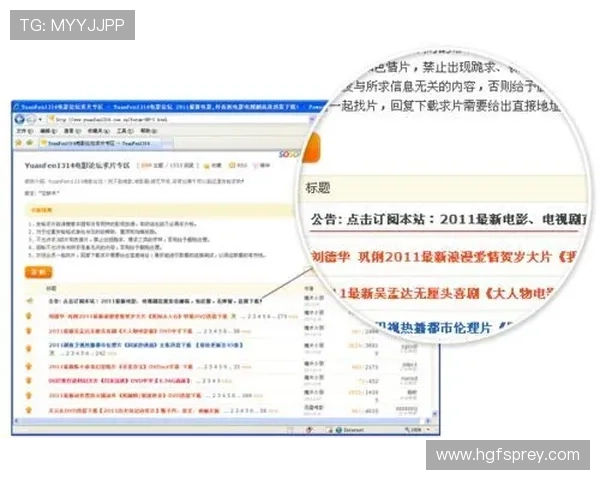Click the horizontal scrollbar left arrow
Viewport: 600px width, 480px height.
point(16,421)
